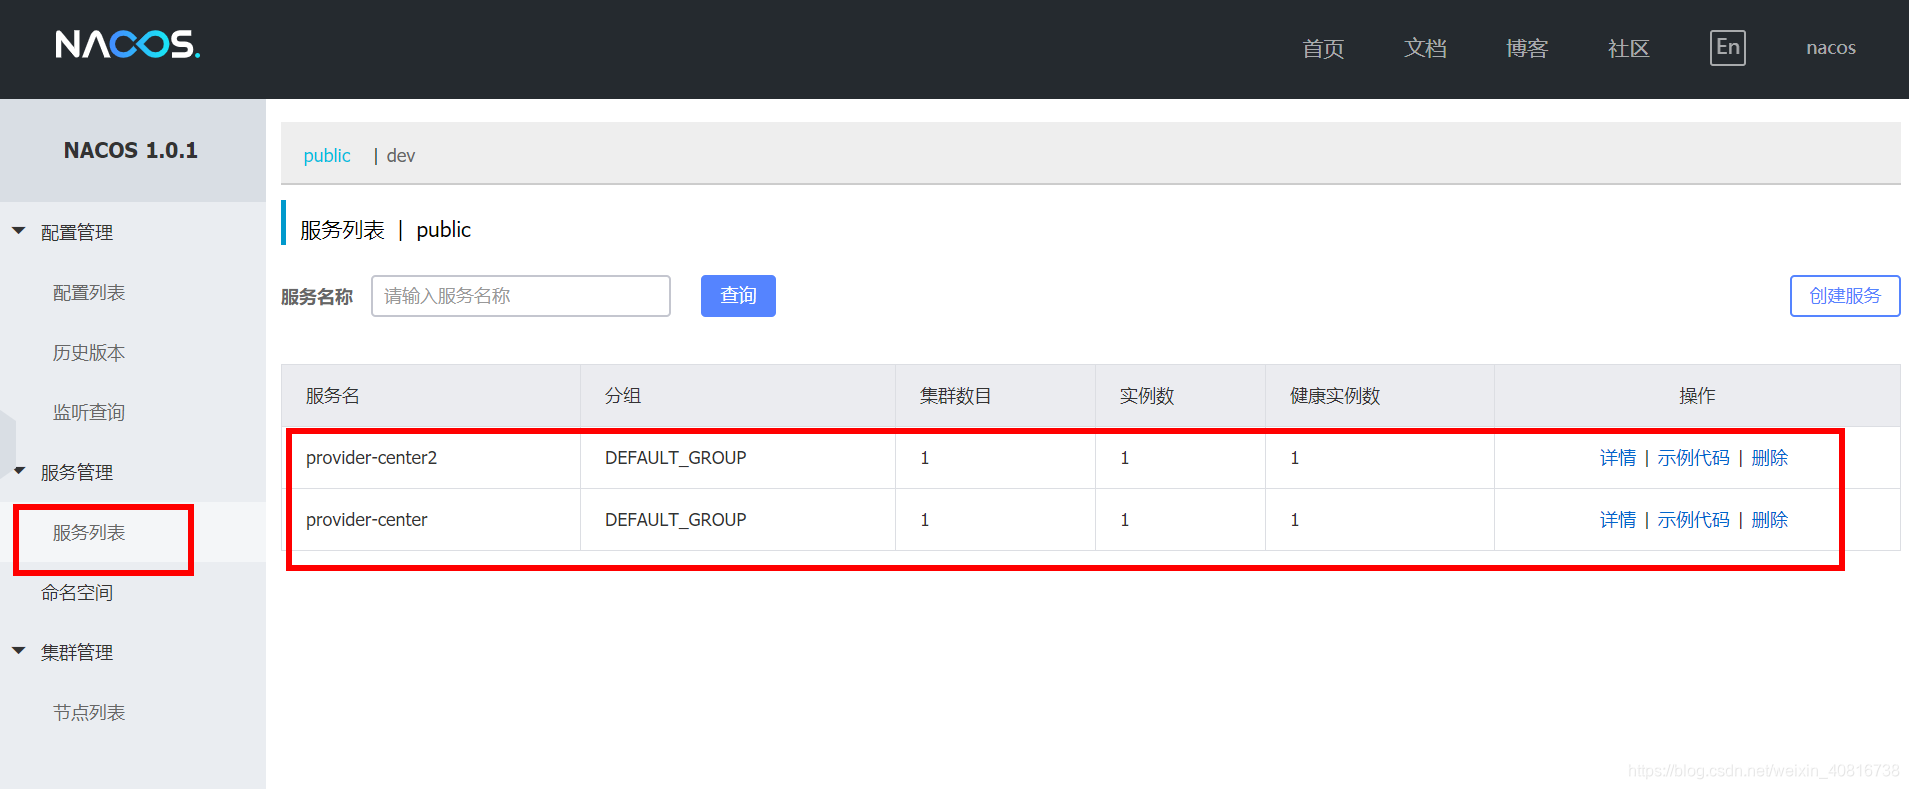Select the dev namespace tab
The height and width of the screenshot is (789, 1909).
click(x=400, y=156)
